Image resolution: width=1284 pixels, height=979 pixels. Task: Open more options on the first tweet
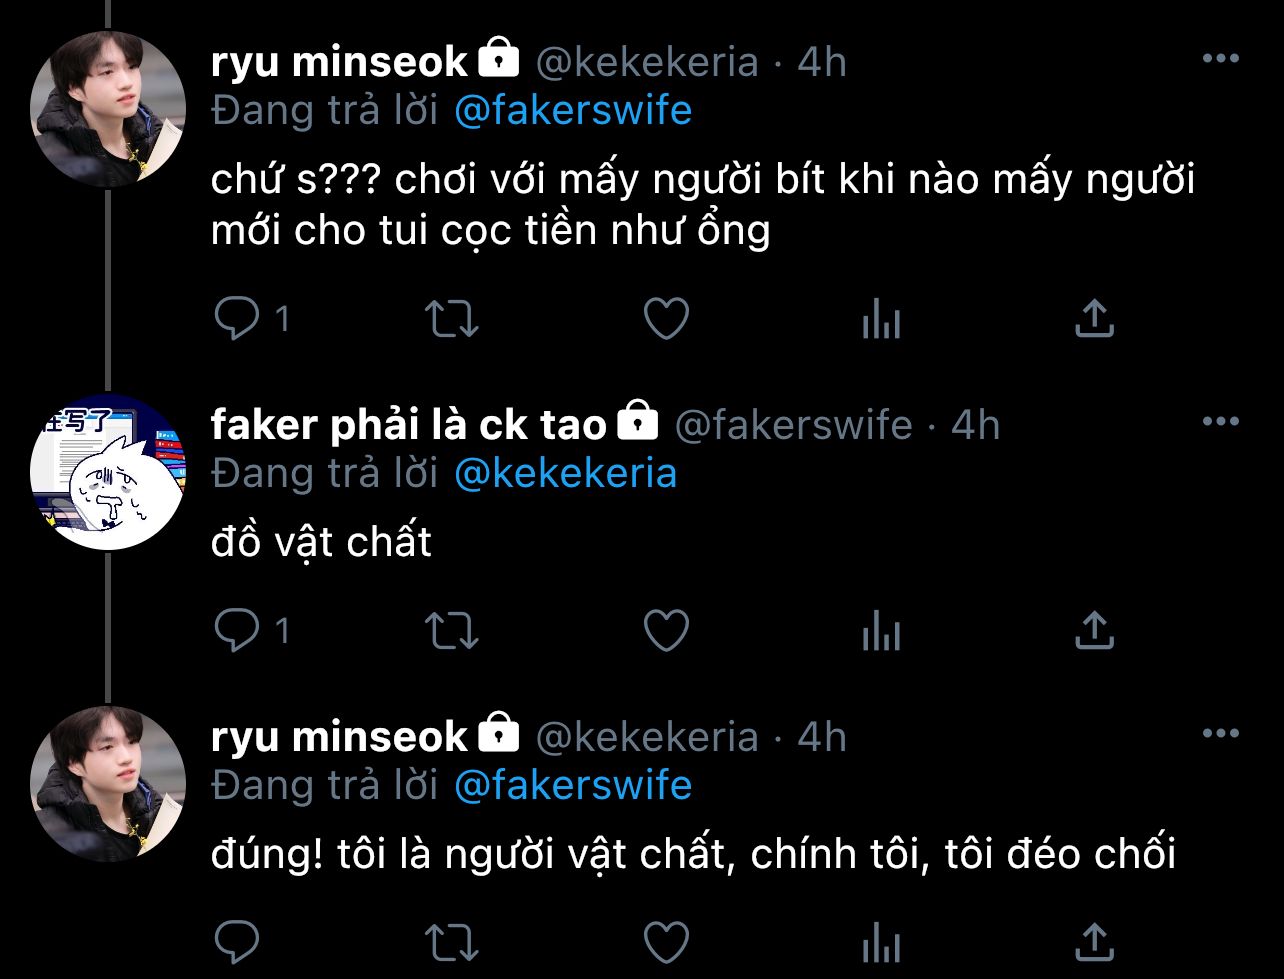[x=1220, y=59]
